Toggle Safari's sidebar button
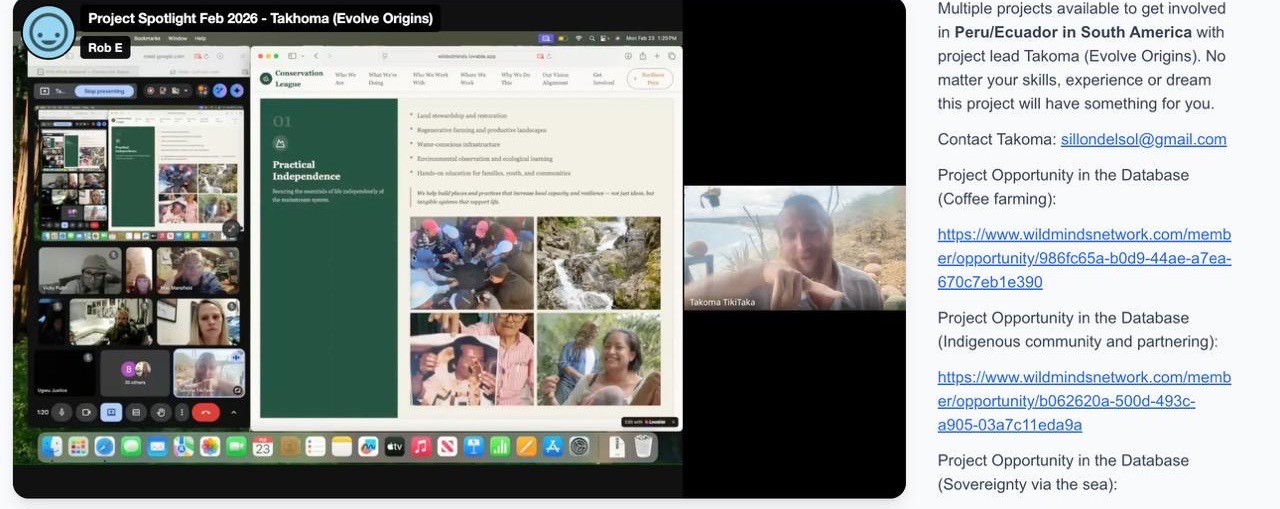This screenshot has height=509, width=1280. tap(292, 56)
